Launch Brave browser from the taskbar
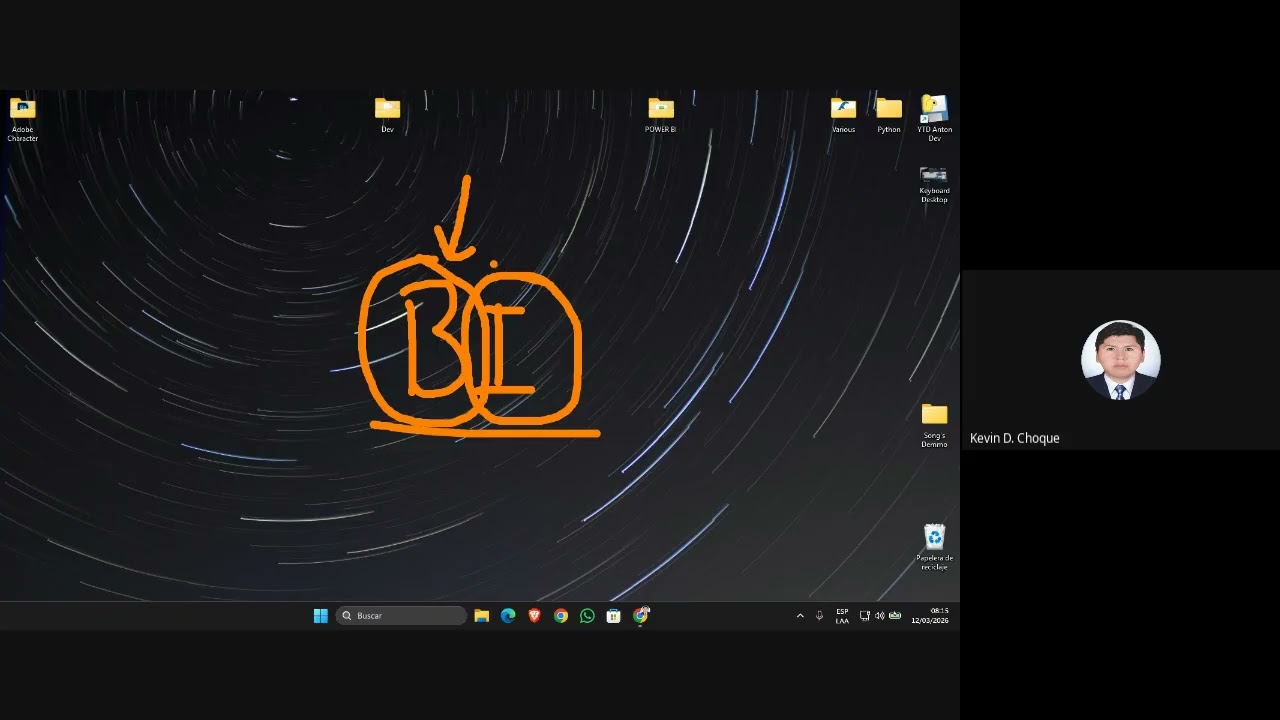 pos(534,616)
